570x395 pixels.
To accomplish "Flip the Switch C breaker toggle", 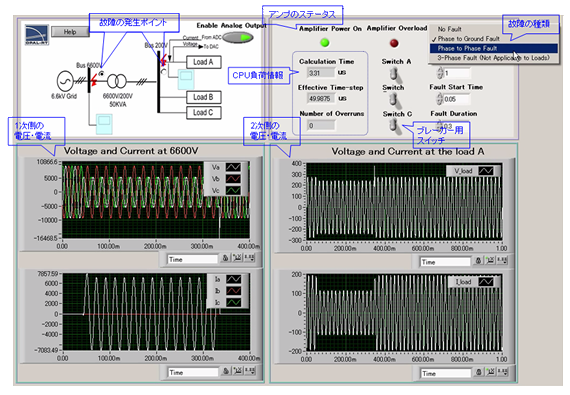I will pyautogui.click(x=393, y=126).
